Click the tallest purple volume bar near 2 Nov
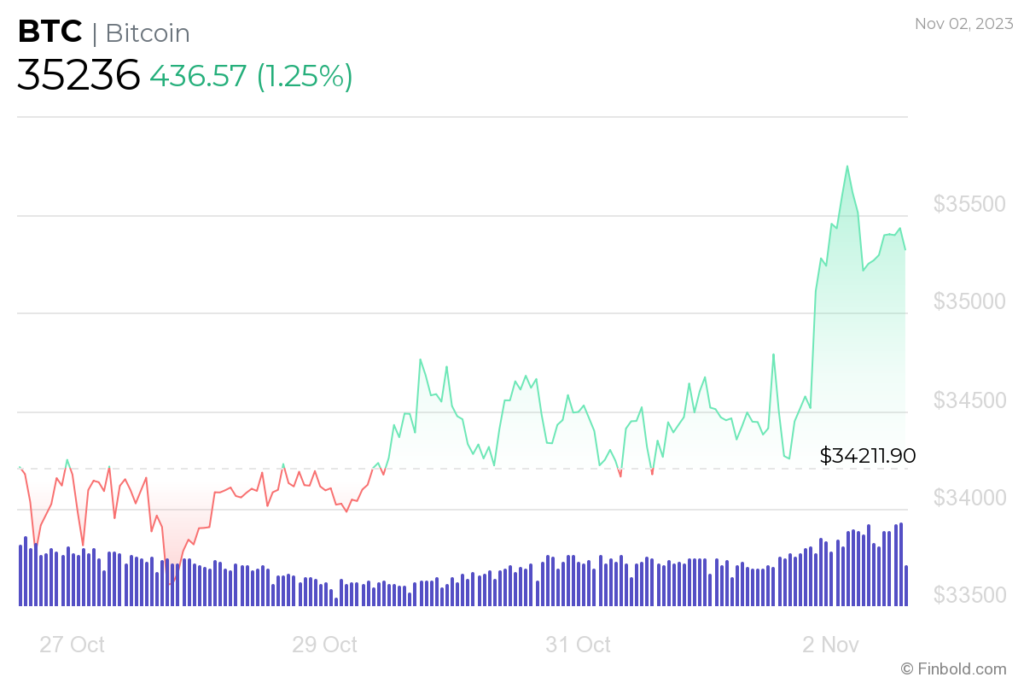Viewport: 1024px width, 683px height. tap(901, 564)
